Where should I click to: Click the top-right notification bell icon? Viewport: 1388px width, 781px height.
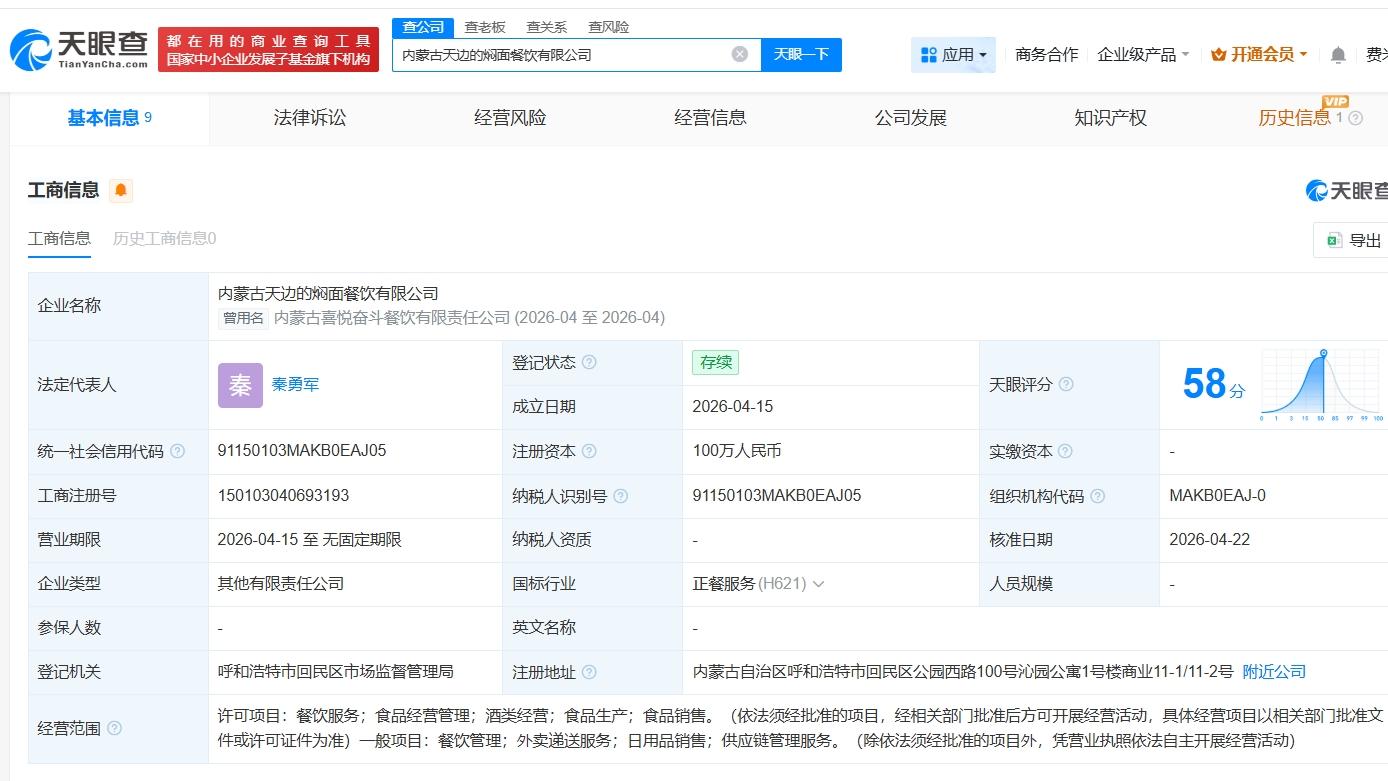(x=1337, y=55)
